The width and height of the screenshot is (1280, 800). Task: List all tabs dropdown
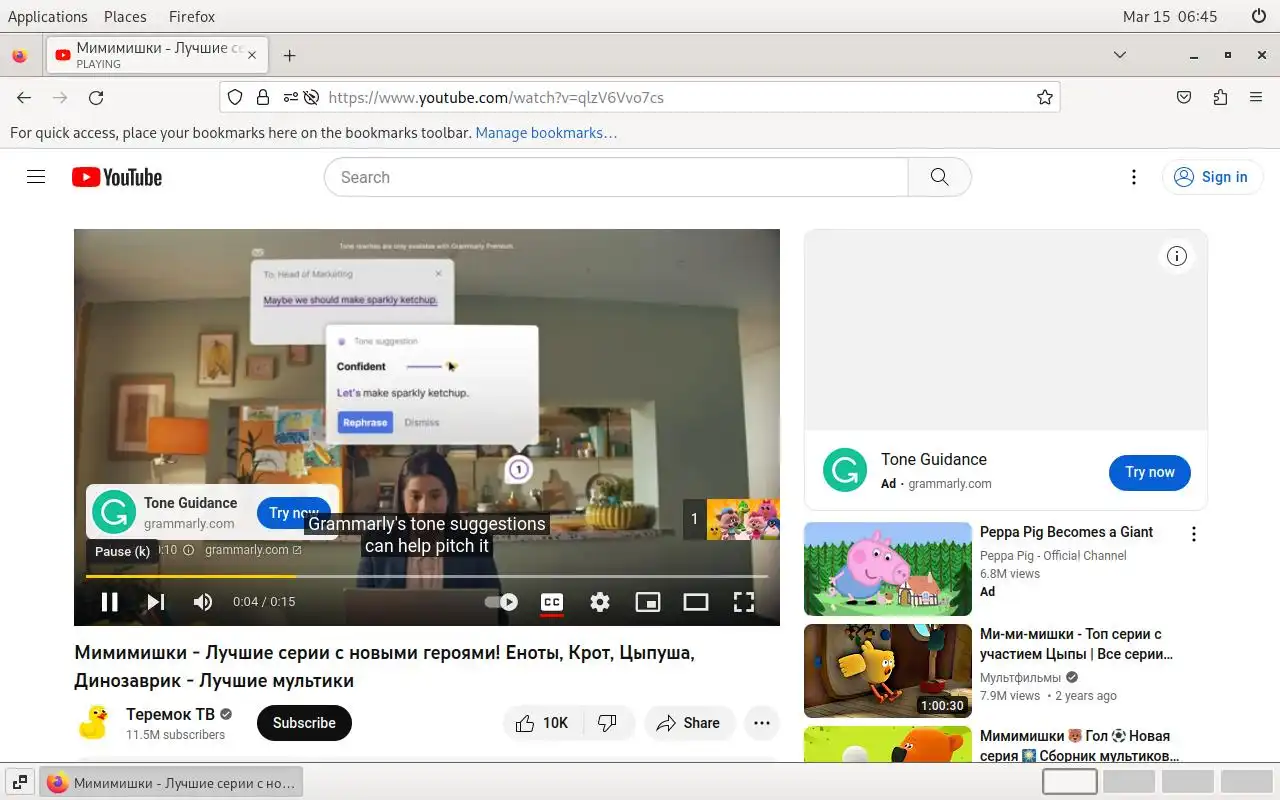point(1120,55)
